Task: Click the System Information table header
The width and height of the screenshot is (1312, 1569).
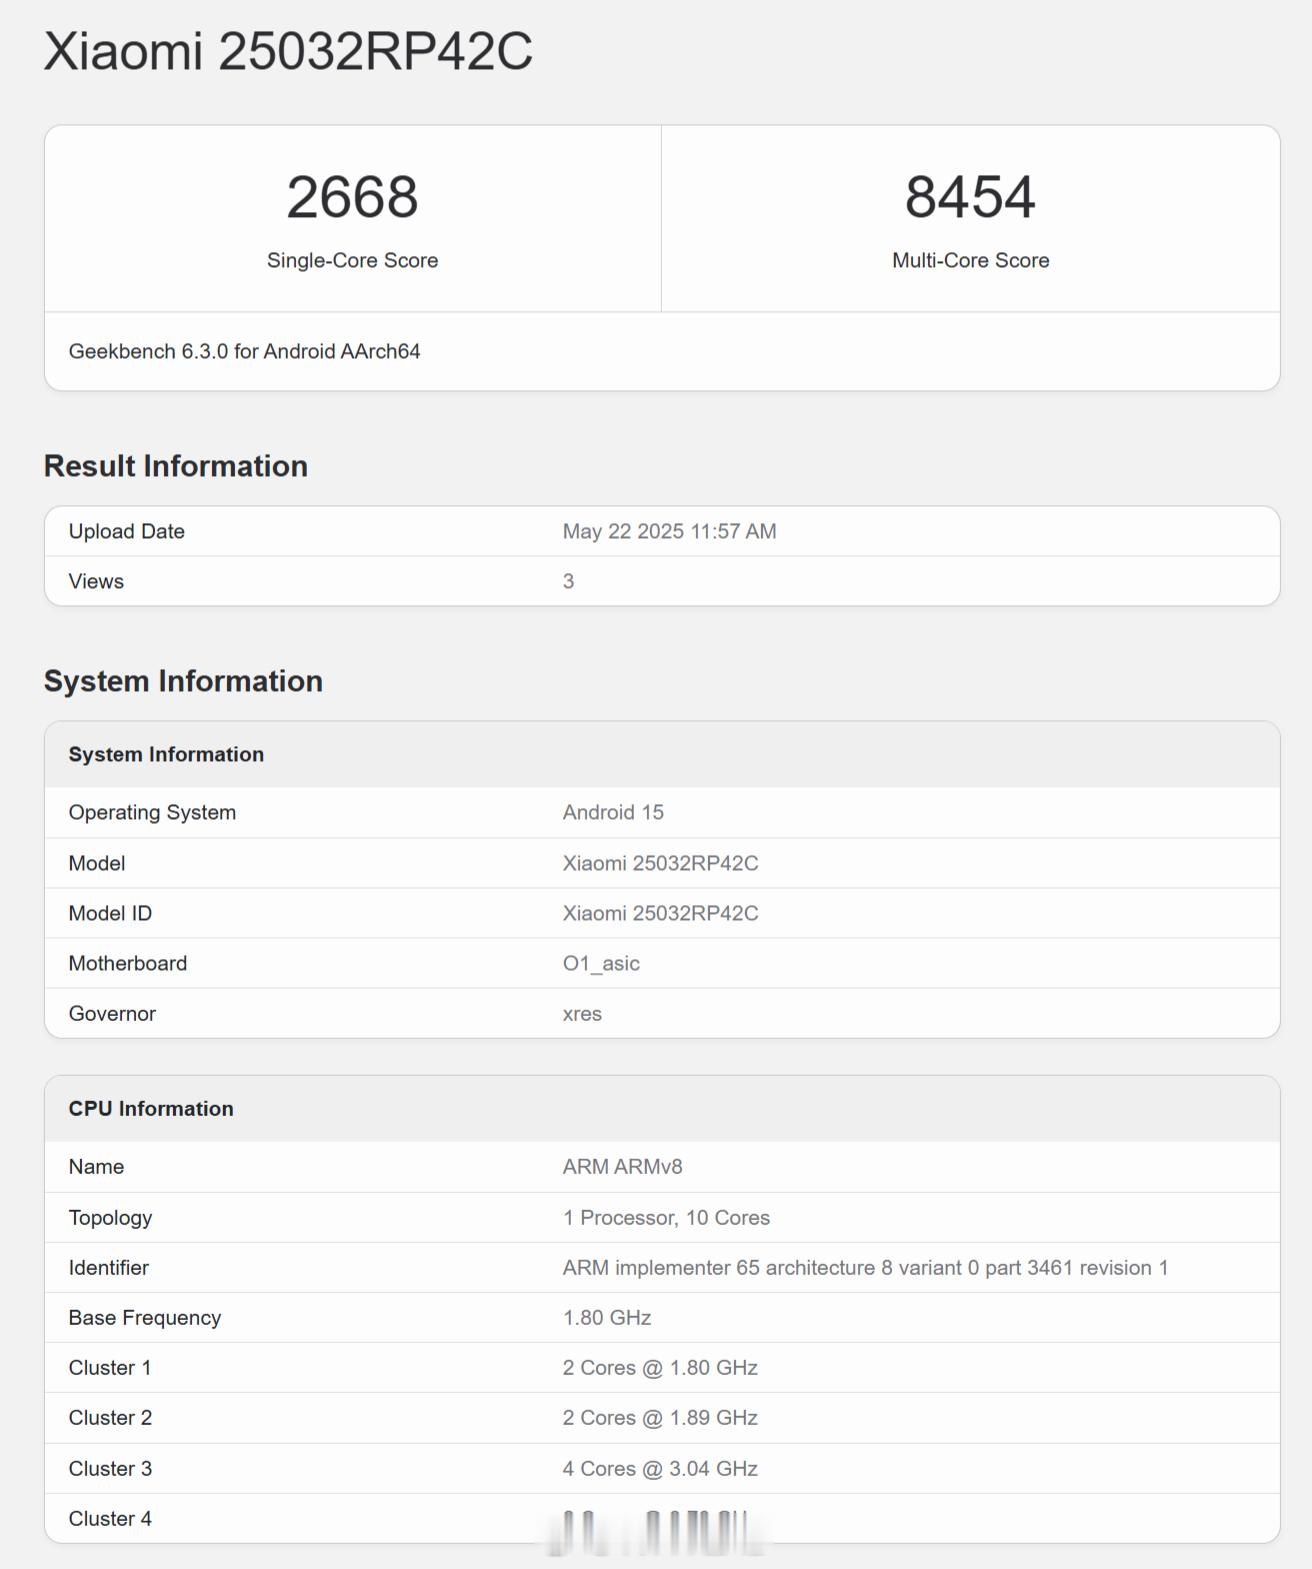Action: tap(166, 754)
